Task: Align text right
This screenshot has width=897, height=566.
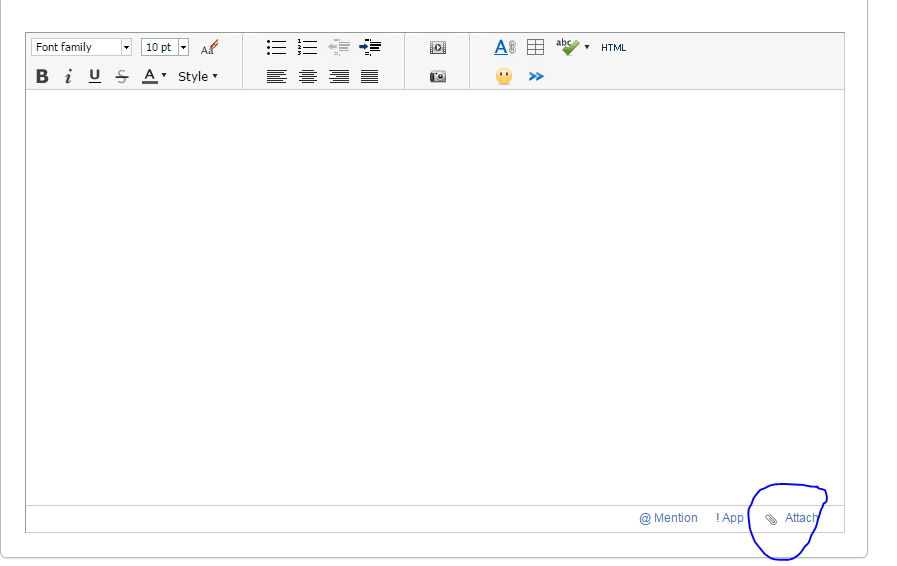Action: coord(339,76)
